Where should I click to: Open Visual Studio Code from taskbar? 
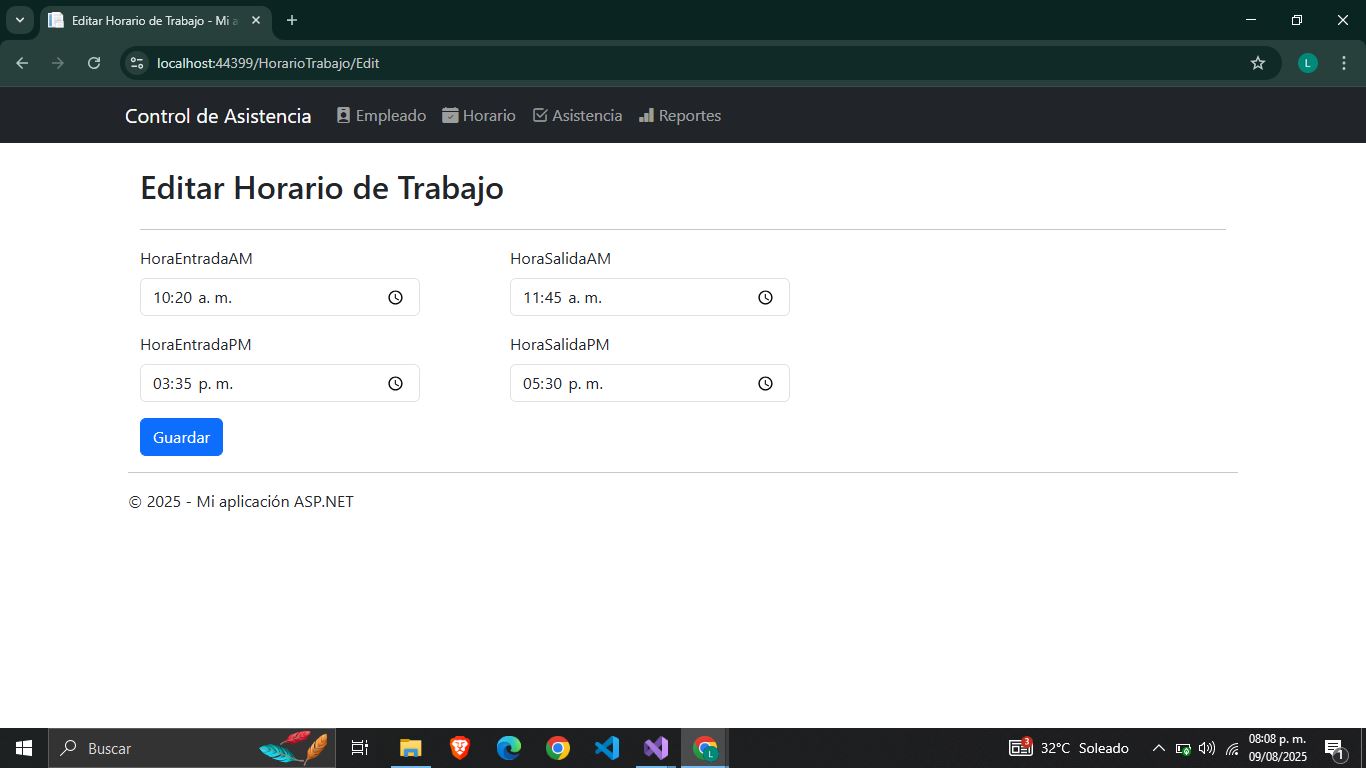pyautogui.click(x=607, y=748)
